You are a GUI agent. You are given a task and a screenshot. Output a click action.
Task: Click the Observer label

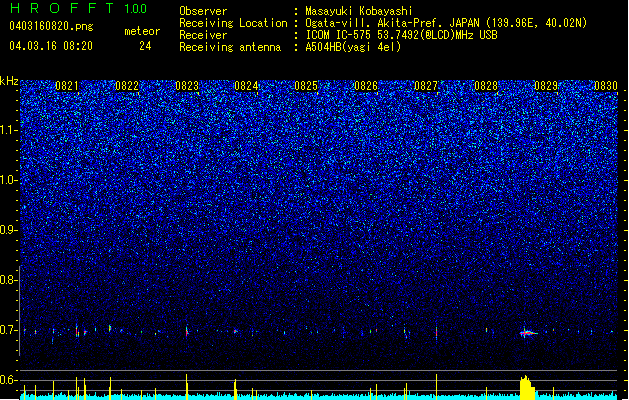pos(203,11)
